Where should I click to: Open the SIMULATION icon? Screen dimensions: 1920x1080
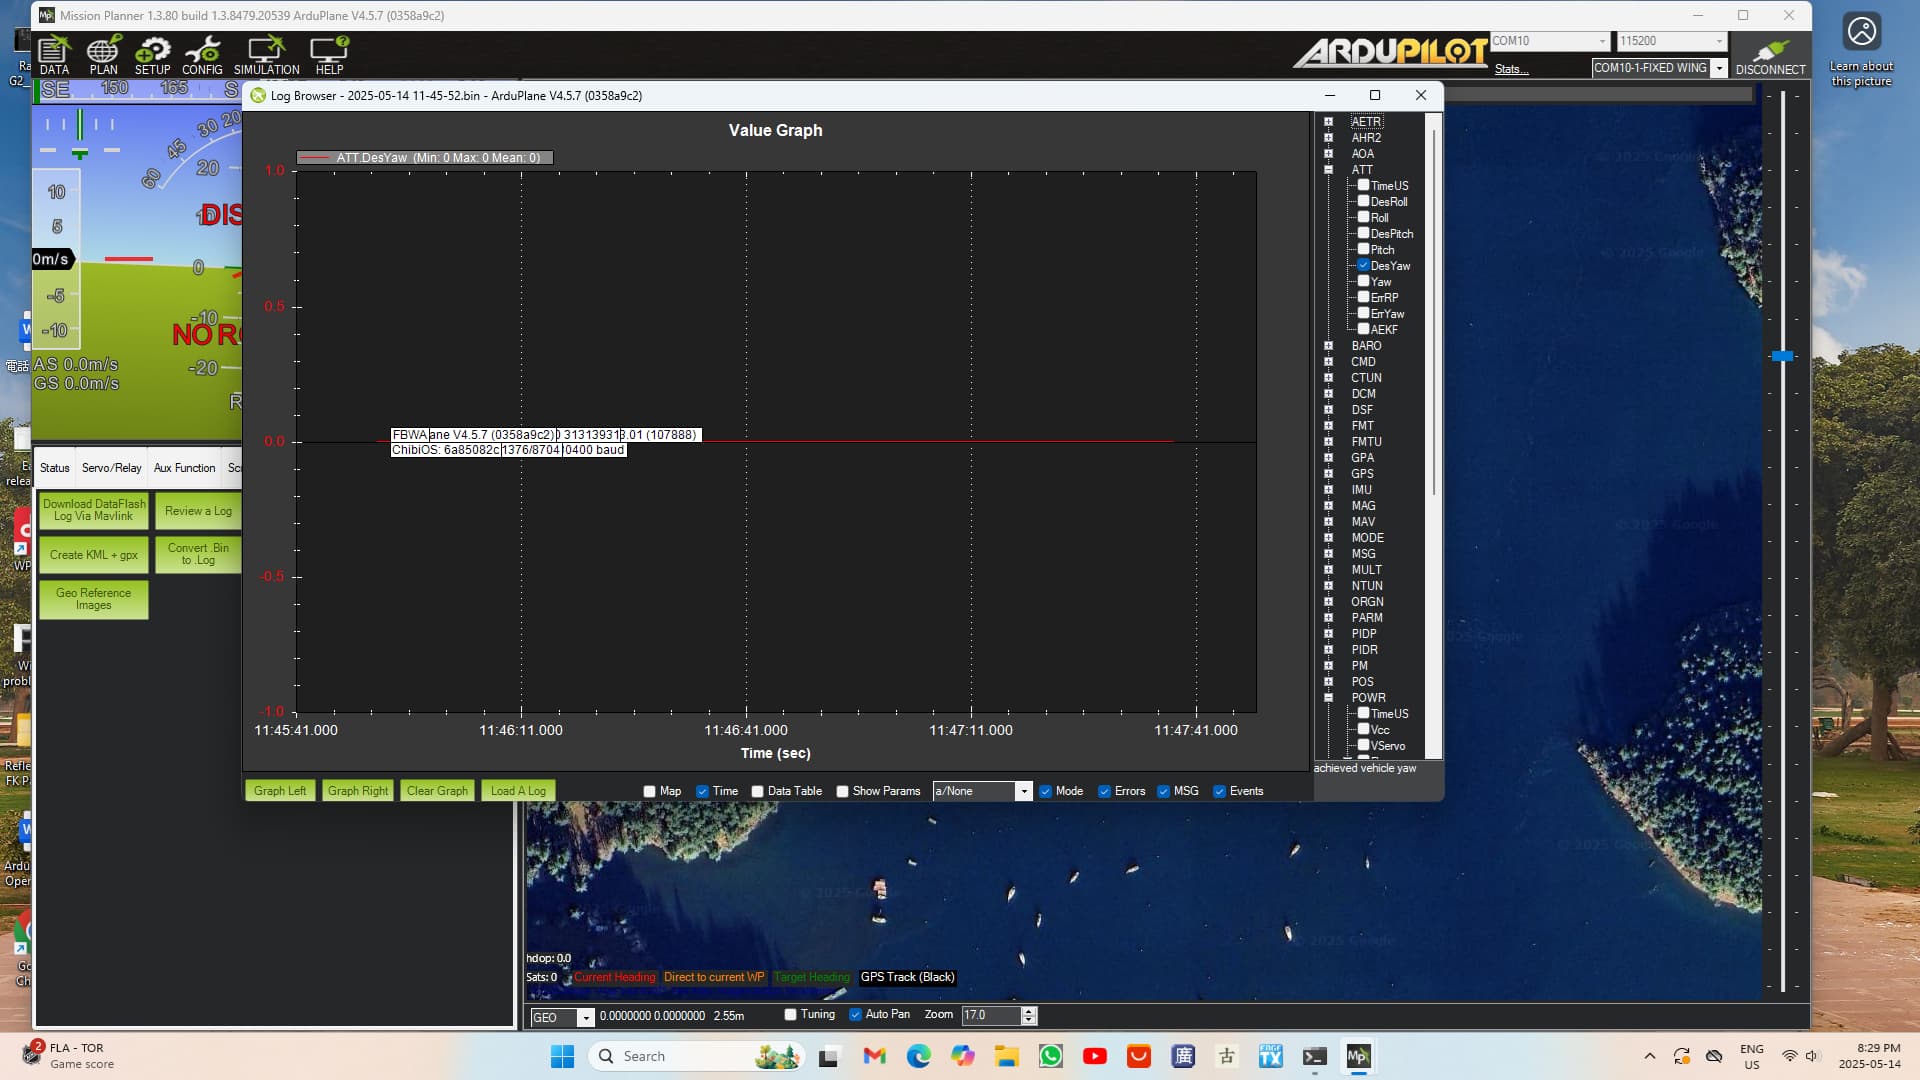[266, 55]
